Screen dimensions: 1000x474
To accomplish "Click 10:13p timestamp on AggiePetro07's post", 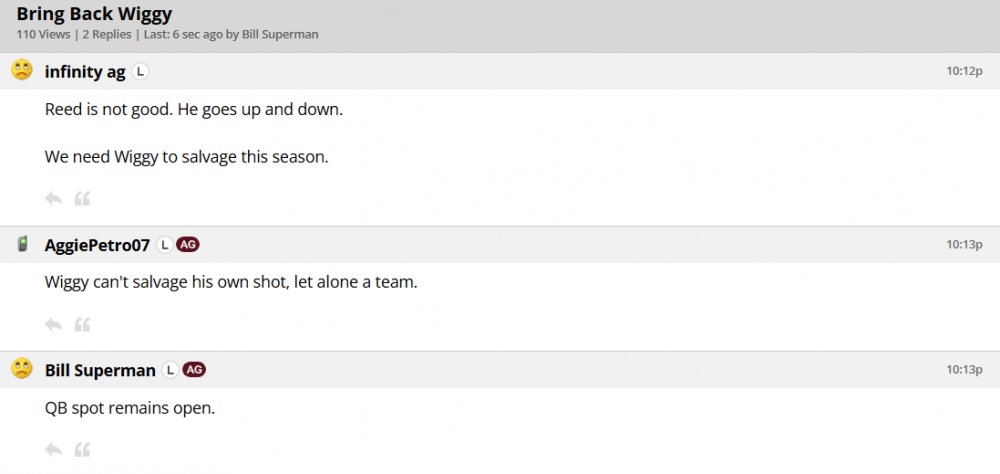I will point(965,245).
